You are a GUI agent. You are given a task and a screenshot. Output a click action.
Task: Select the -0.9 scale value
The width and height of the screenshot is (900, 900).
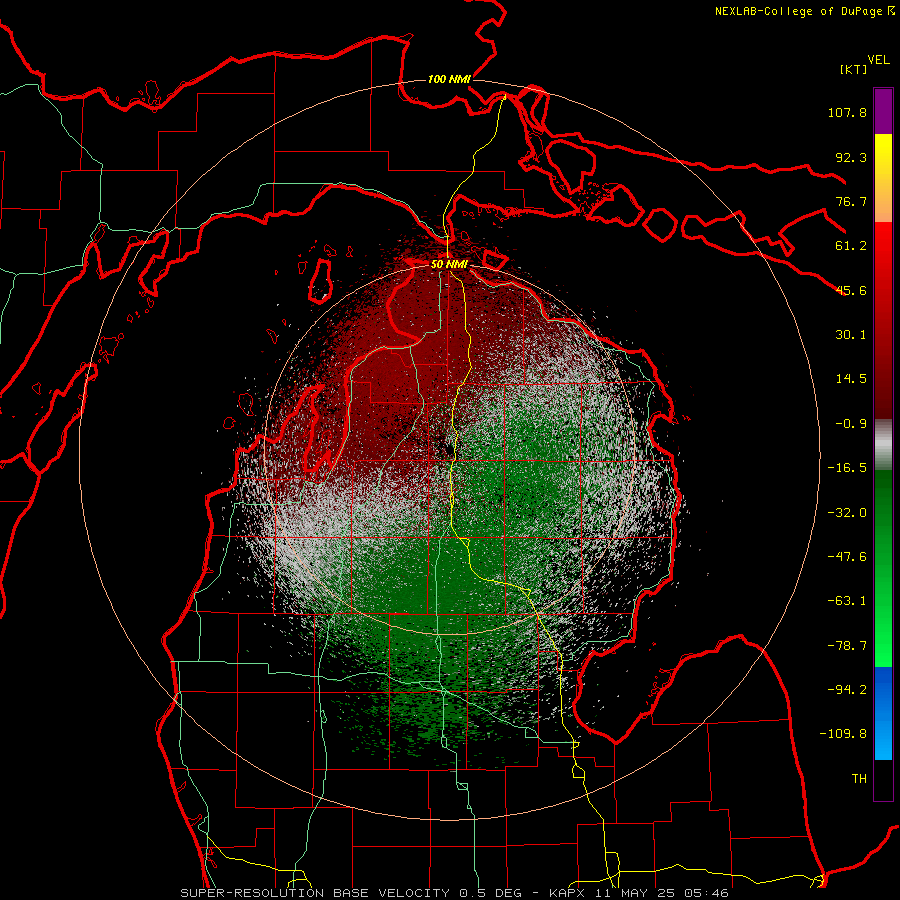click(851, 424)
